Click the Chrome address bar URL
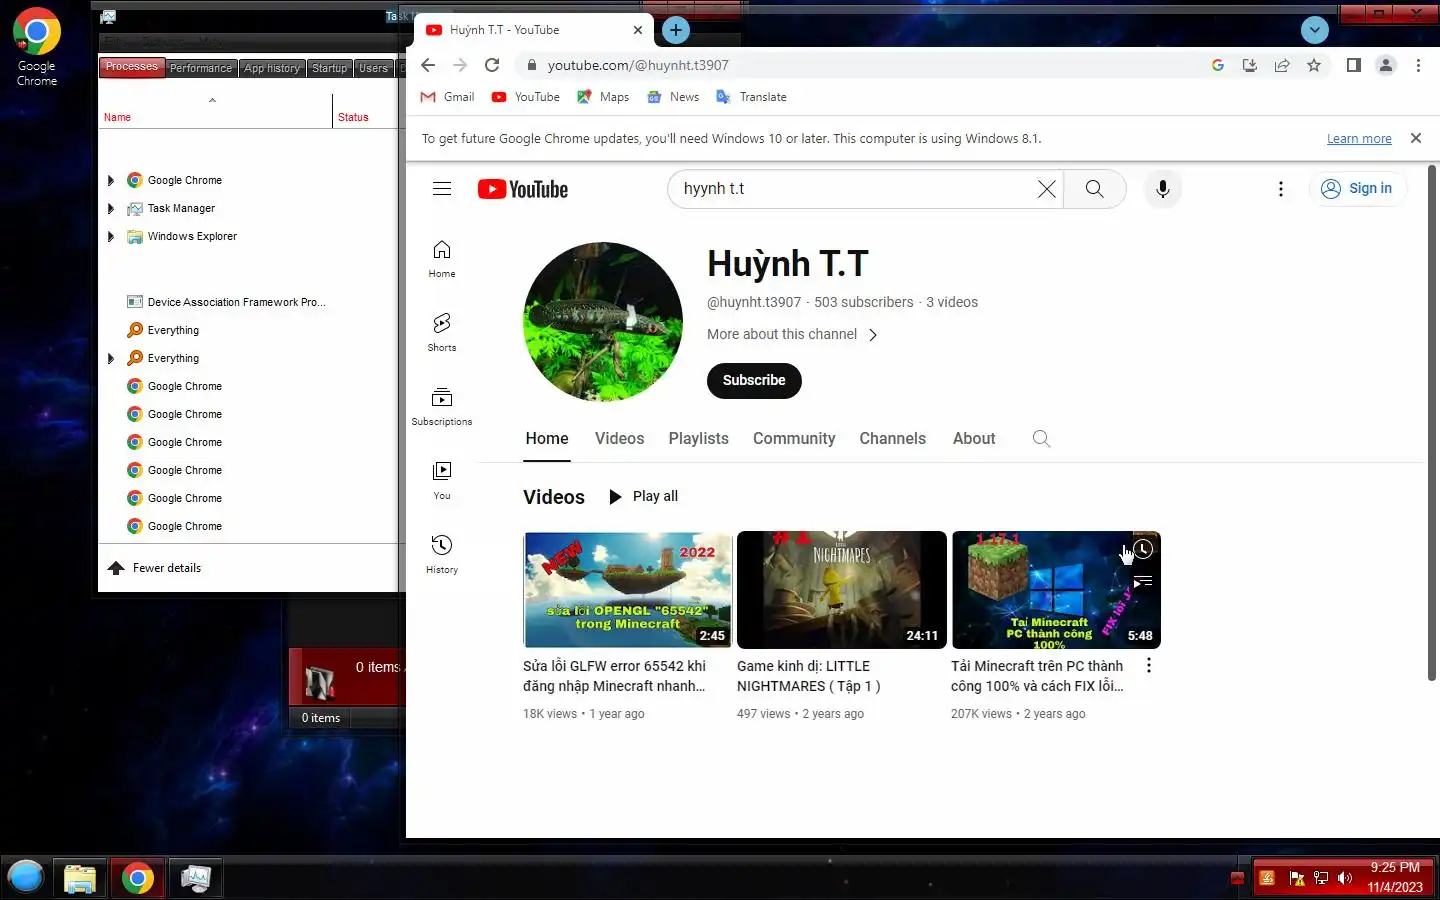Image resolution: width=1440 pixels, height=900 pixels. pos(638,65)
